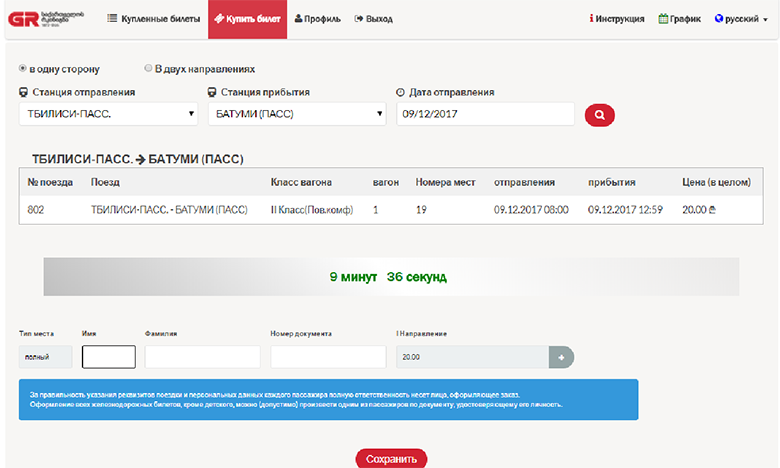Image resolution: width=780 pixels, height=468 pixels.
Task: Click the plus button next to the price
Action: click(x=561, y=357)
